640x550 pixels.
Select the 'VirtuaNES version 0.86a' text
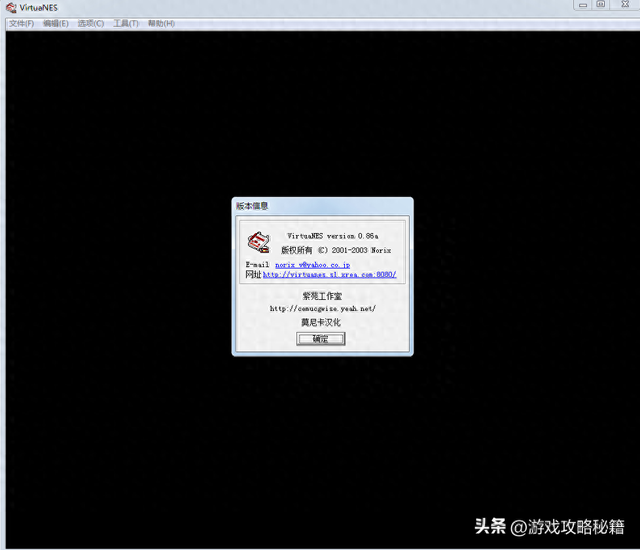tap(333, 236)
